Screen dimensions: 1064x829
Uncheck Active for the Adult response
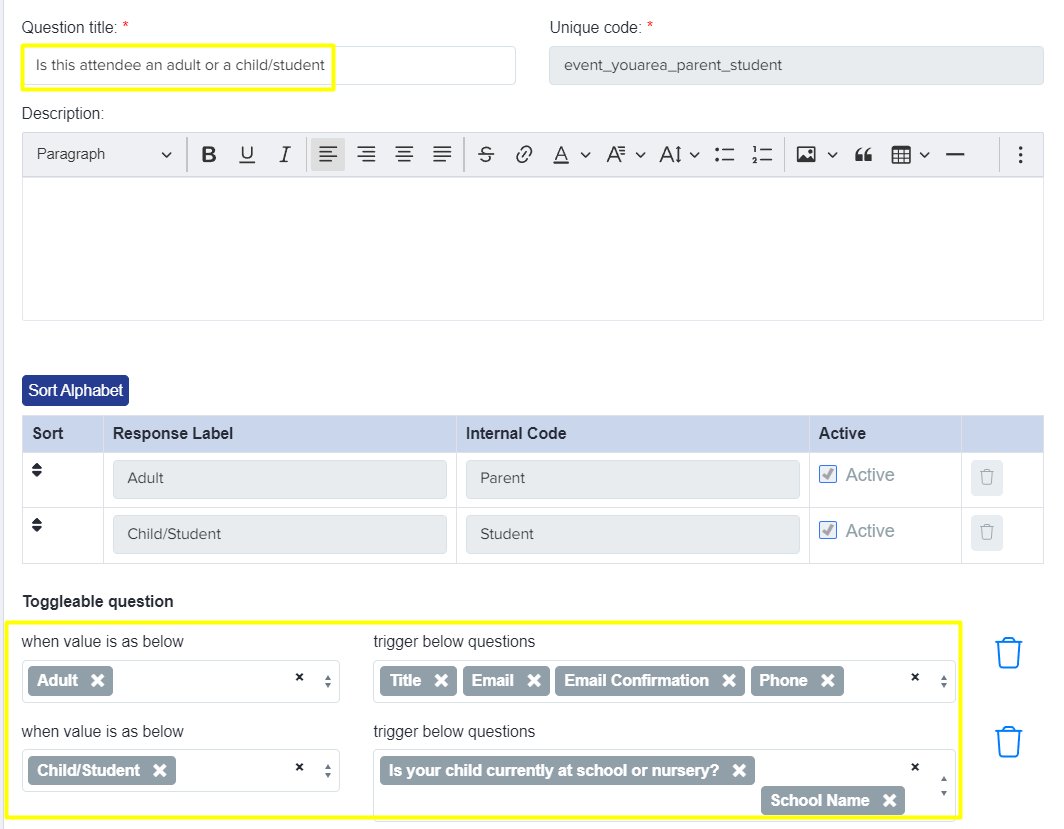(x=828, y=475)
